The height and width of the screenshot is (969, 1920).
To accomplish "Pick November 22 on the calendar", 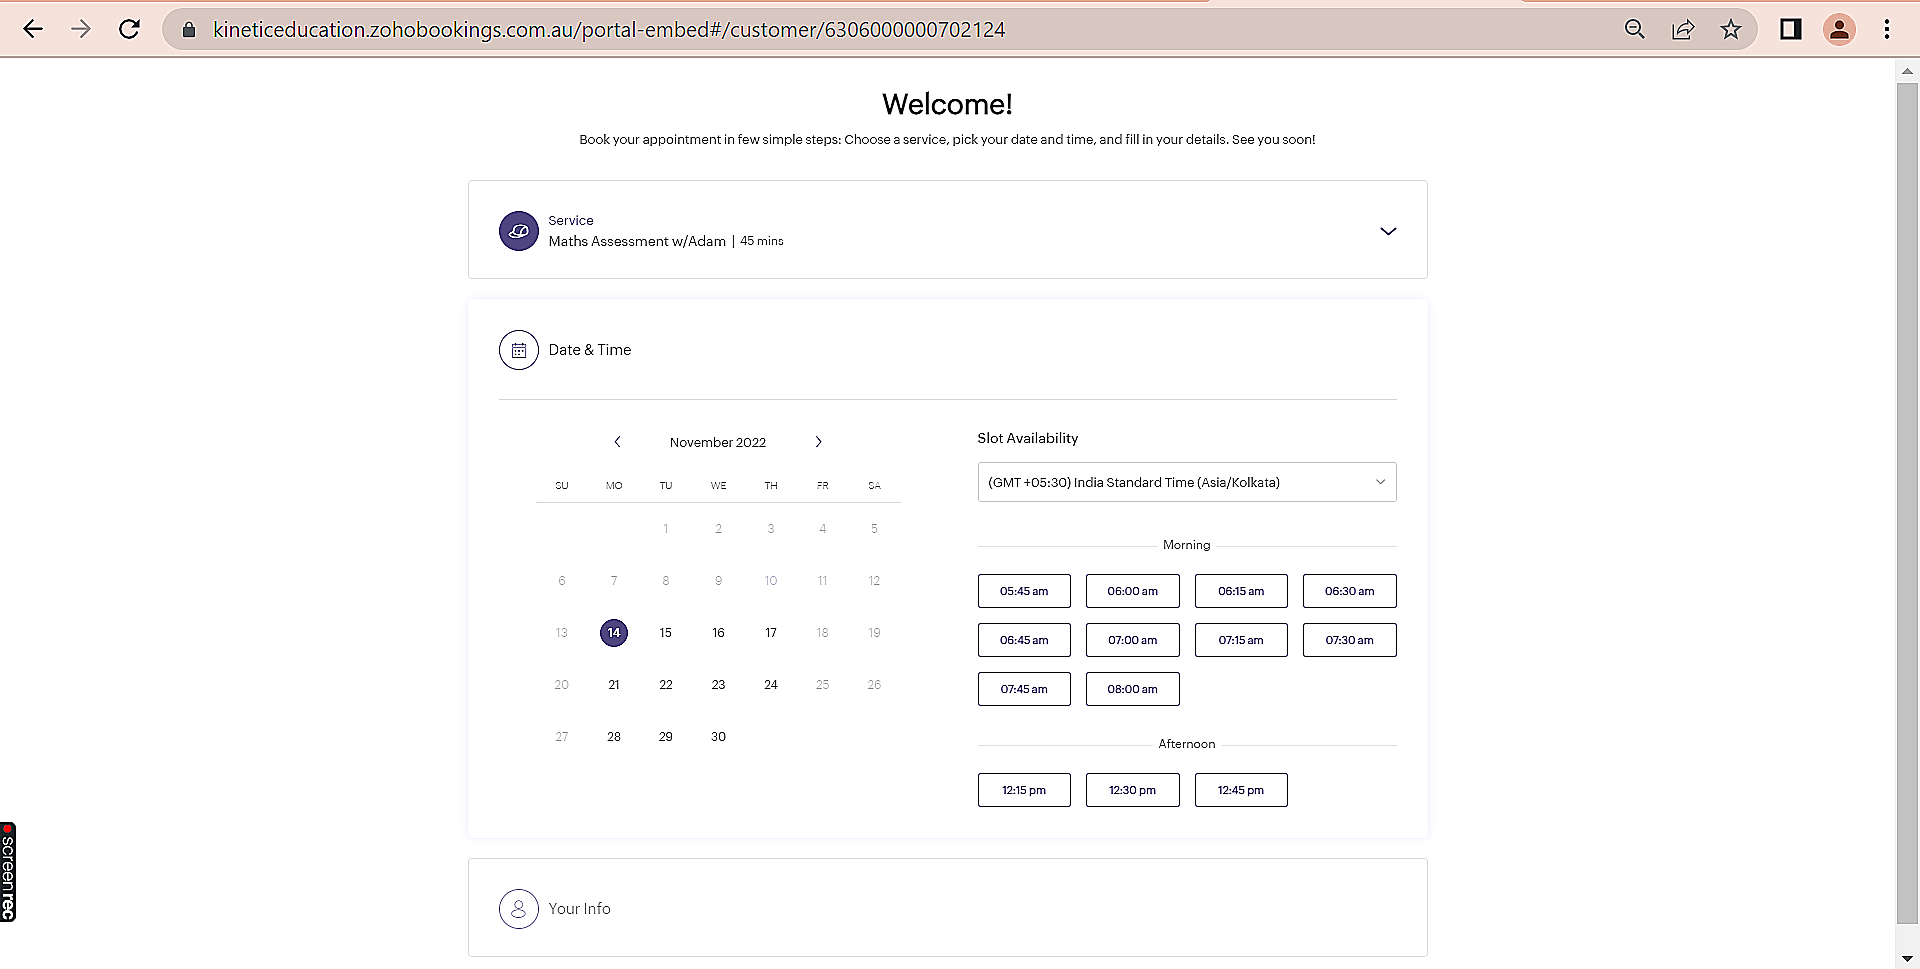I will coord(666,685).
